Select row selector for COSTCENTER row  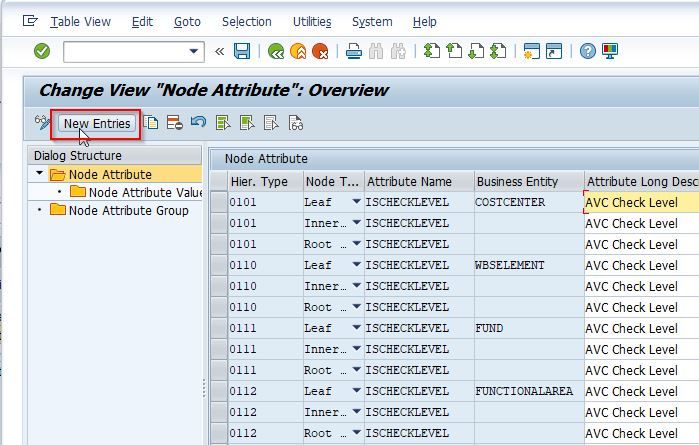[219, 202]
